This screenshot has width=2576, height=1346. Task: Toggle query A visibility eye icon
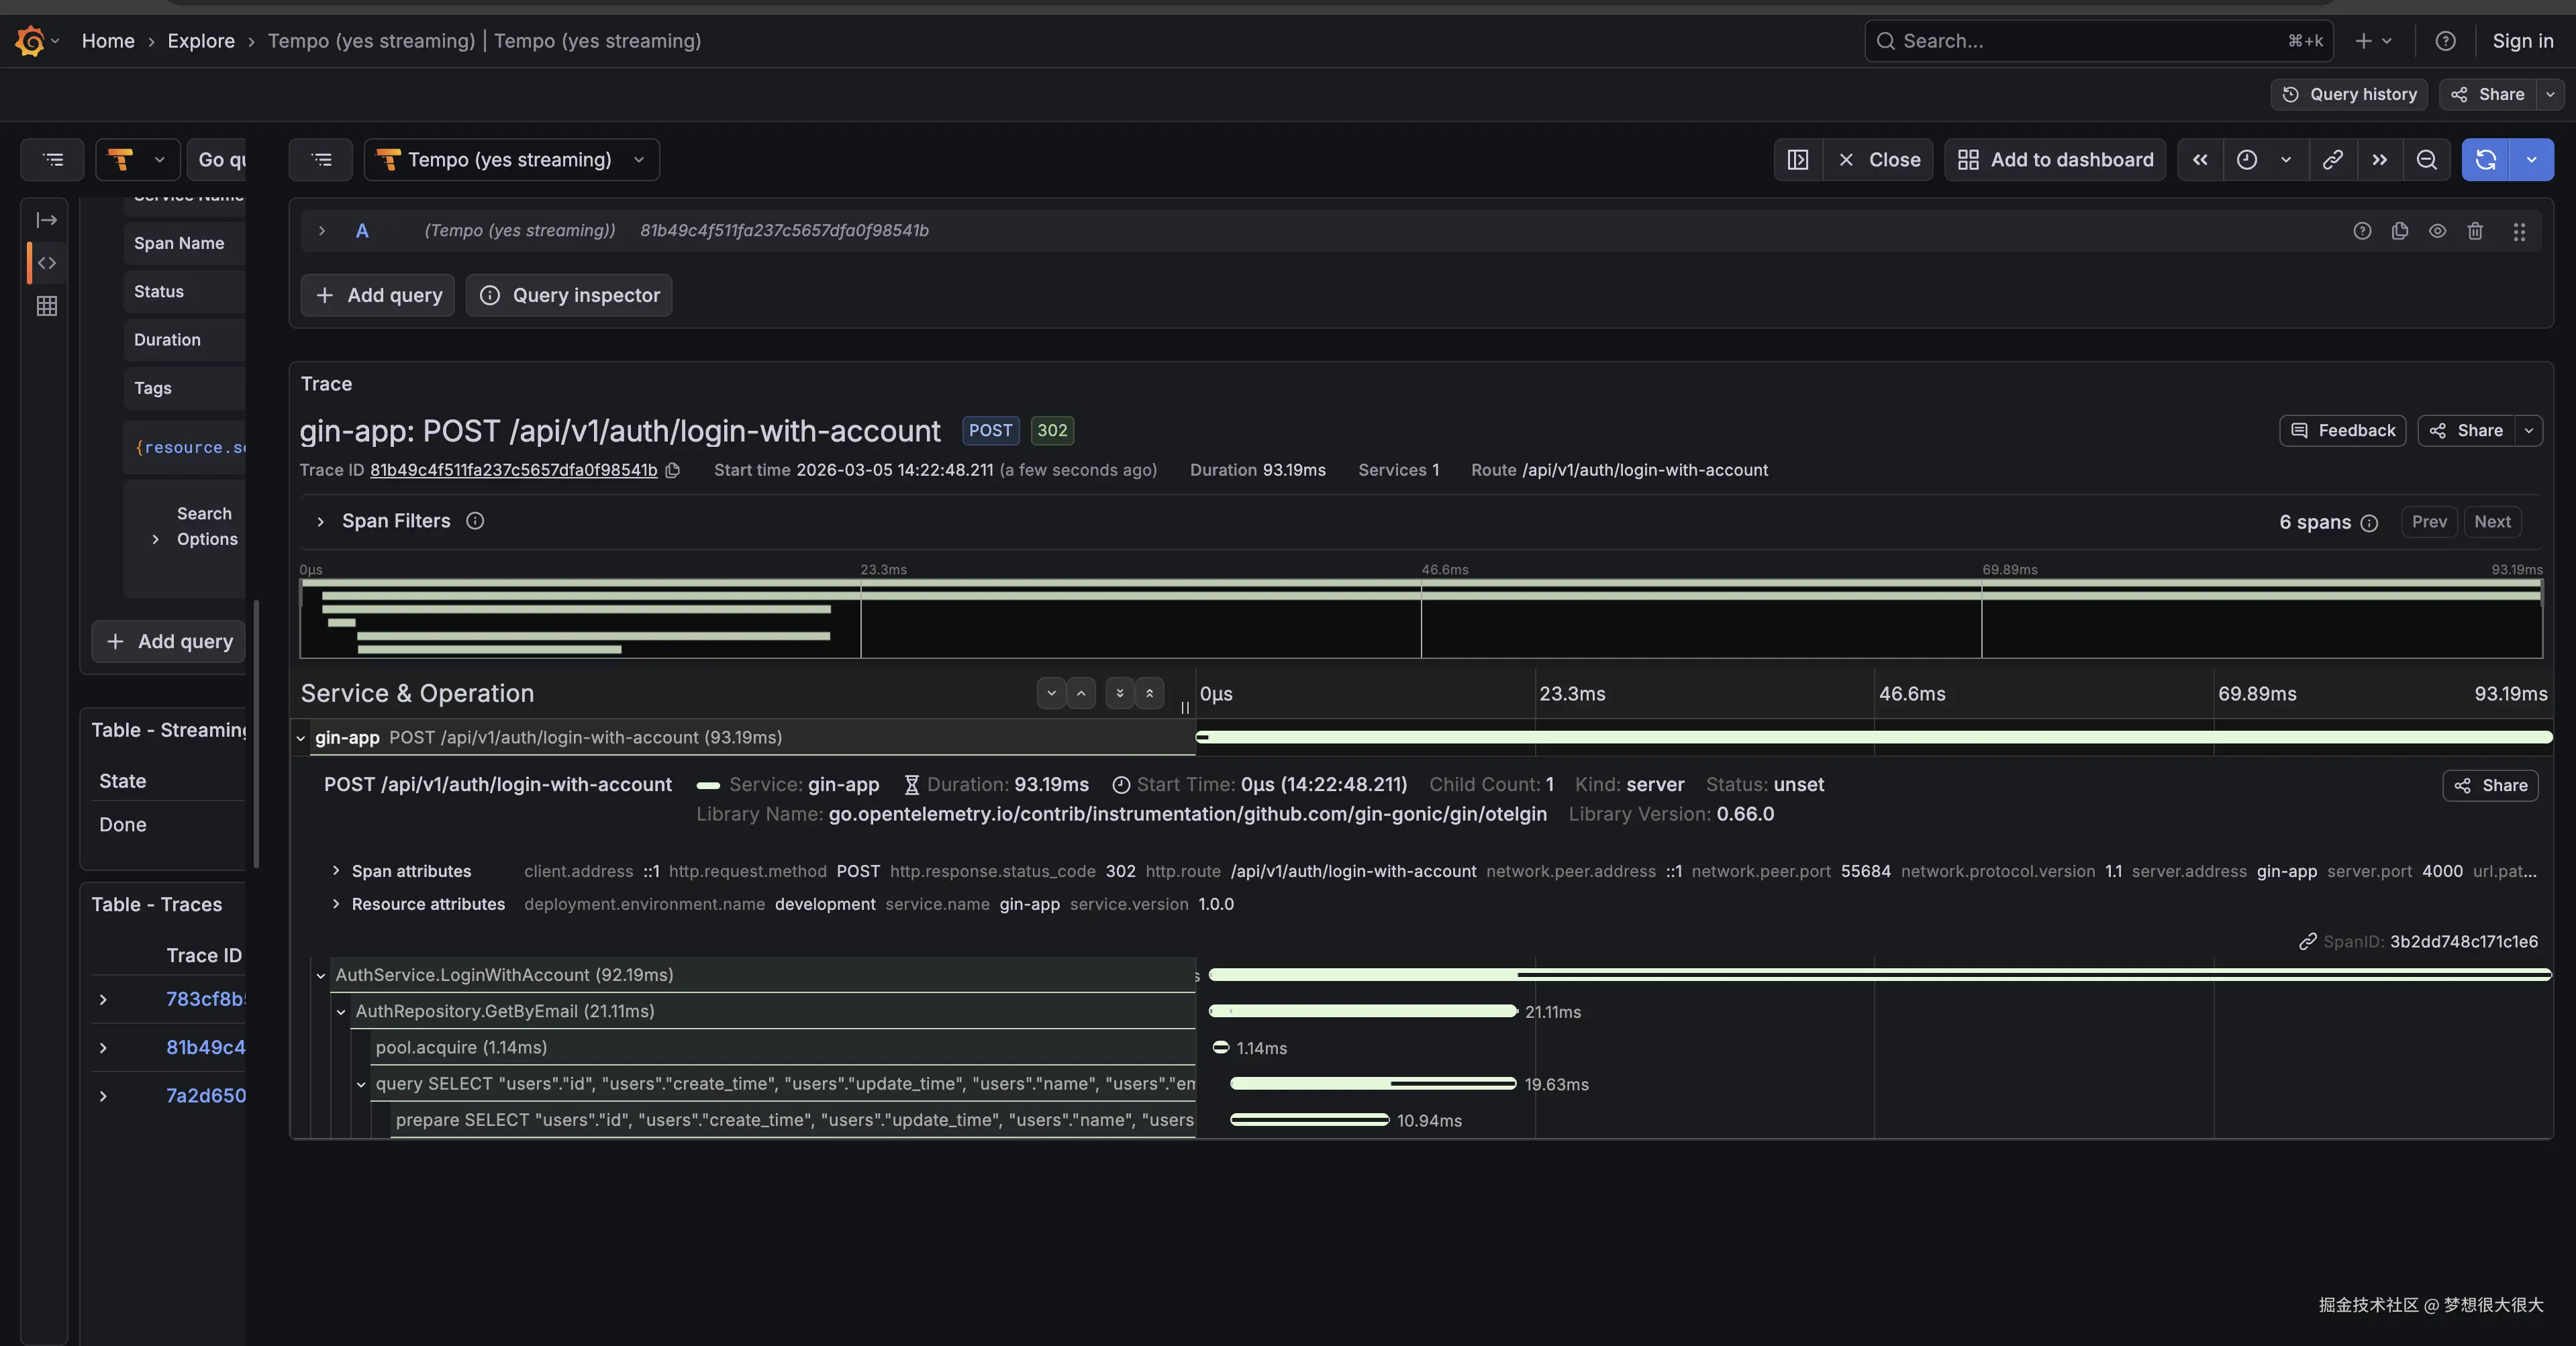click(x=2438, y=231)
